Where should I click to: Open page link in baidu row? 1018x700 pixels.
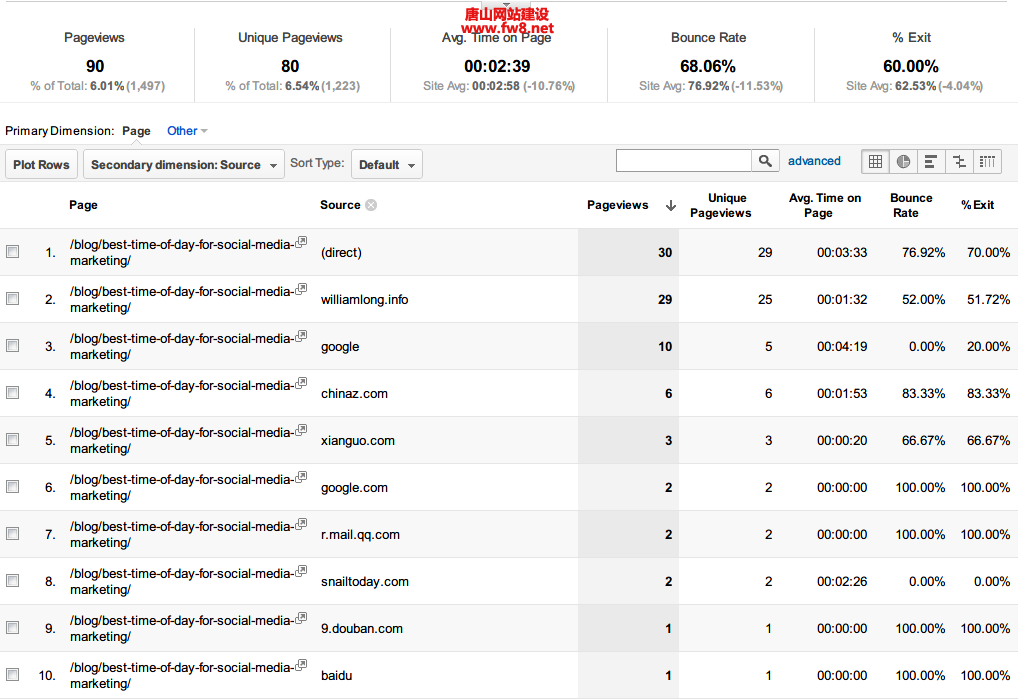coord(181,675)
